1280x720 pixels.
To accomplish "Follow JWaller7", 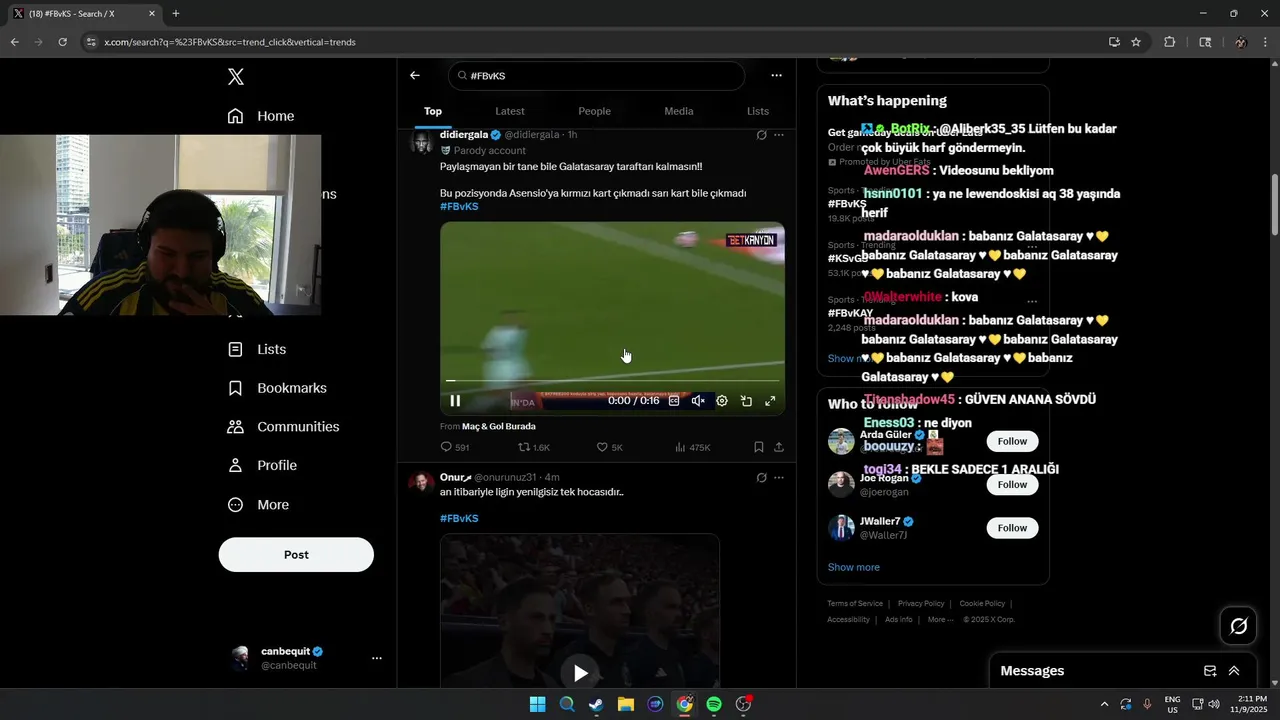I will (x=1012, y=527).
